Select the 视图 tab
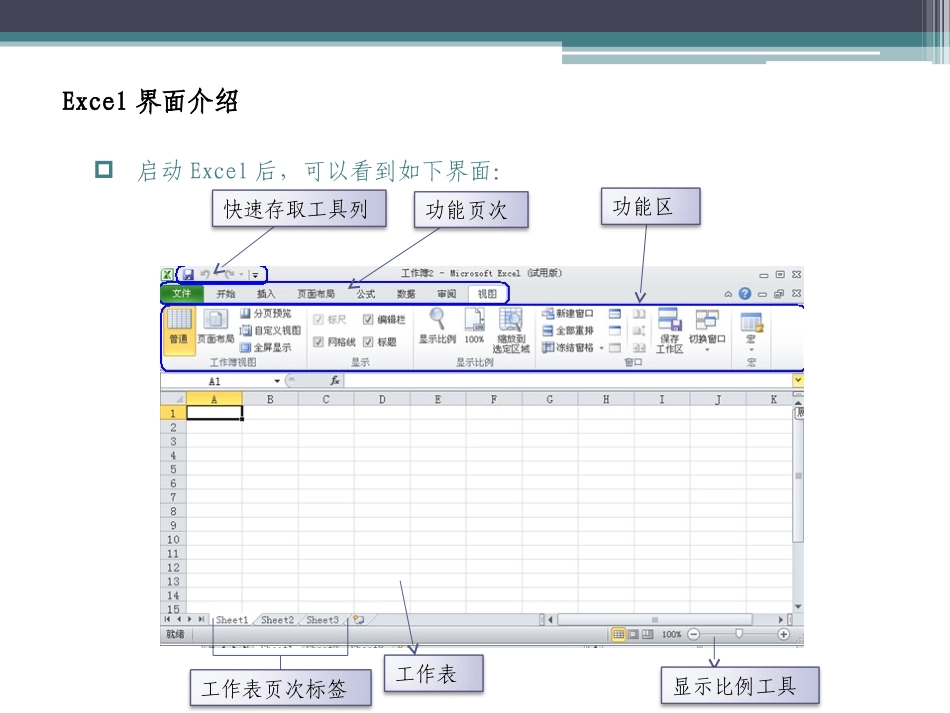Screen dimensions: 950x713 click(487, 294)
